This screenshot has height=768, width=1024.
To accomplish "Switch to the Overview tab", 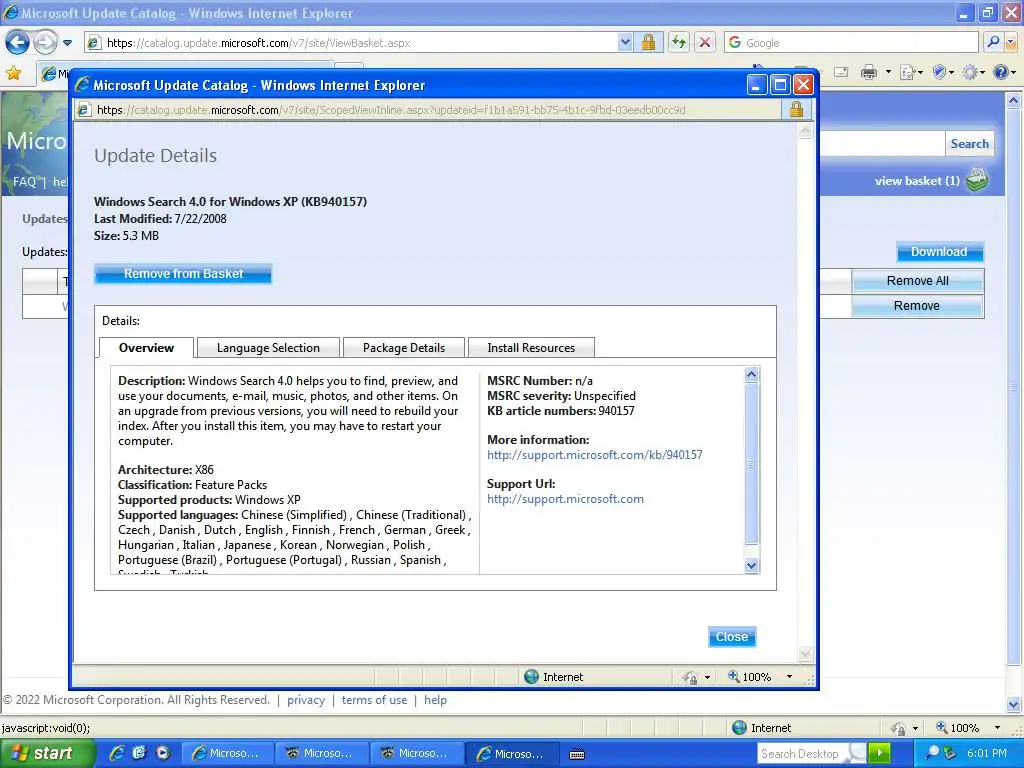I will [146, 347].
